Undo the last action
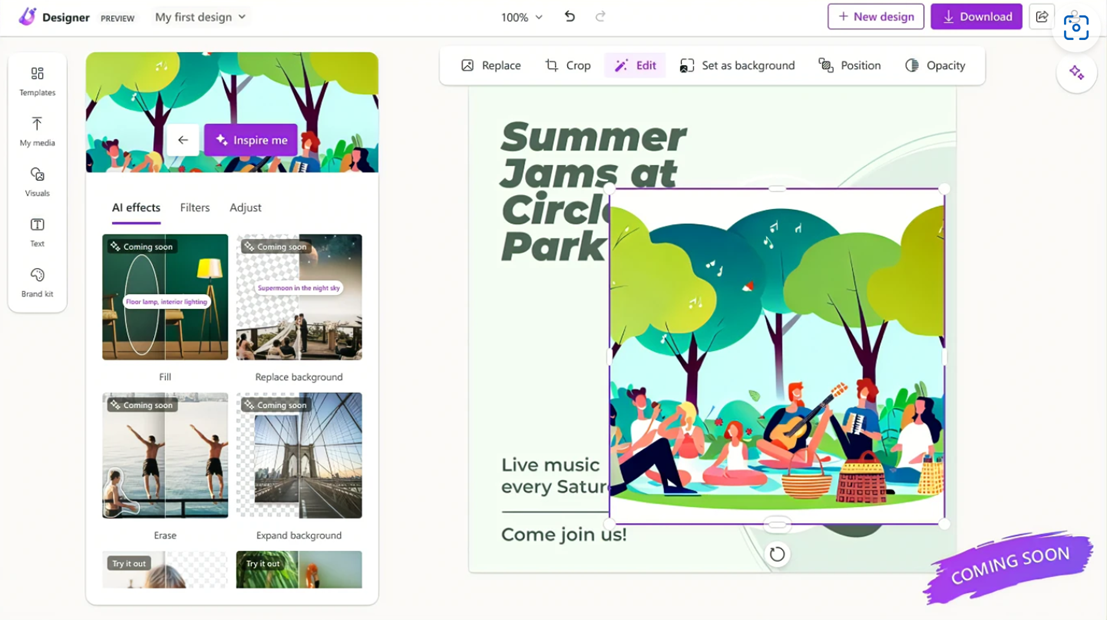Screen dimensions: 1107x620 (570, 16)
